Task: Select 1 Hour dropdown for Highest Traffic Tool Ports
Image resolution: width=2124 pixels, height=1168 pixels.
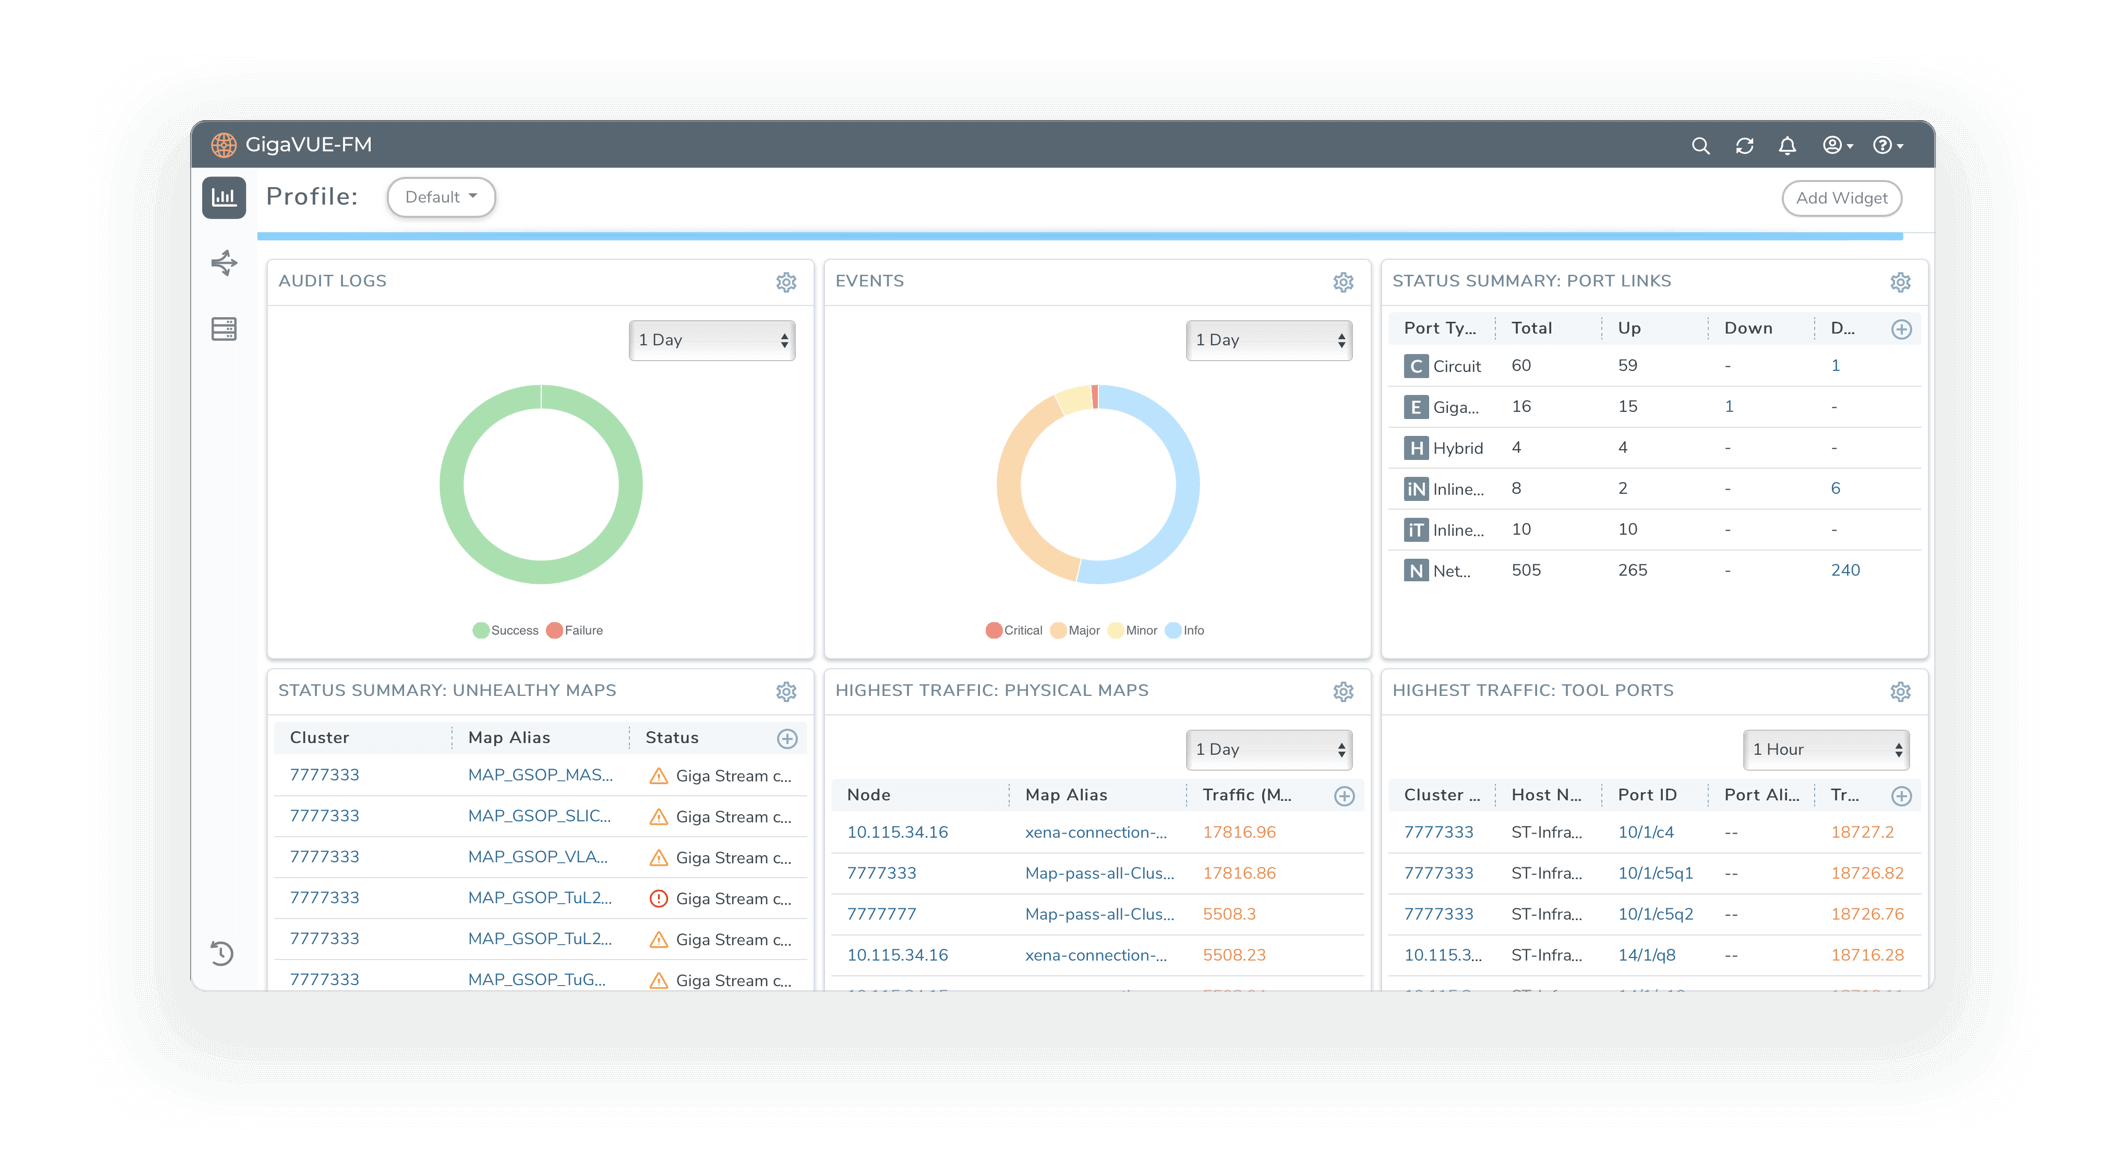Action: pyautogui.click(x=1826, y=748)
